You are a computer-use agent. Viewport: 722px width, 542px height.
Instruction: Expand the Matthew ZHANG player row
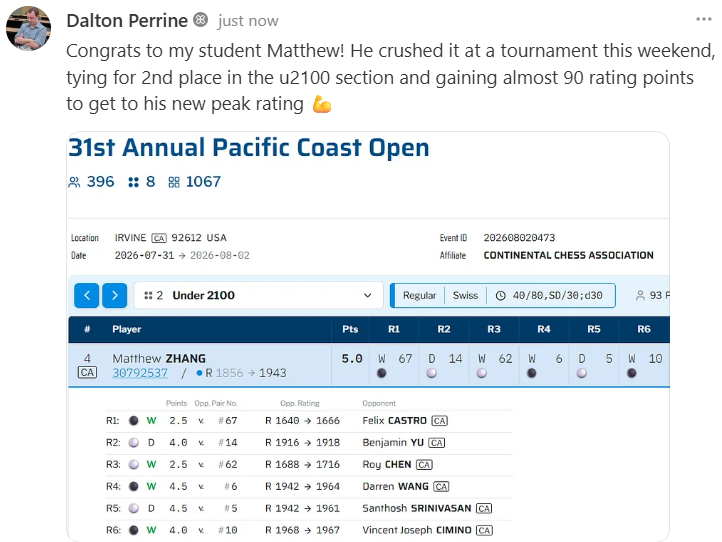369,366
